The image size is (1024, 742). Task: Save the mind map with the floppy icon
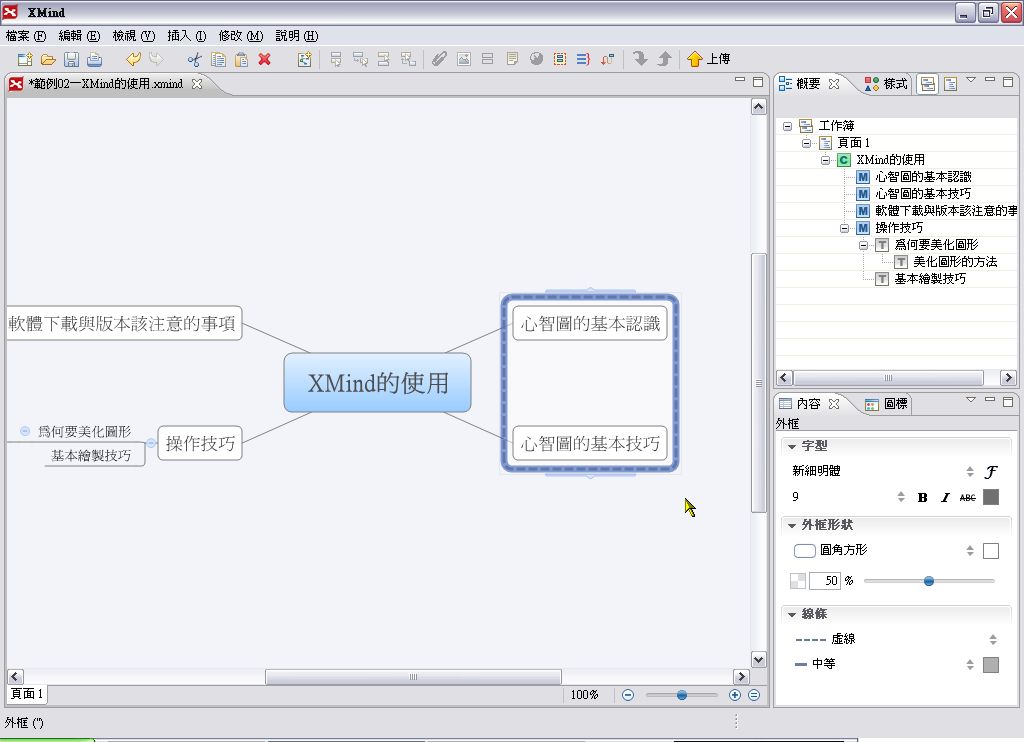pyautogui.click(x=71, y=59)
